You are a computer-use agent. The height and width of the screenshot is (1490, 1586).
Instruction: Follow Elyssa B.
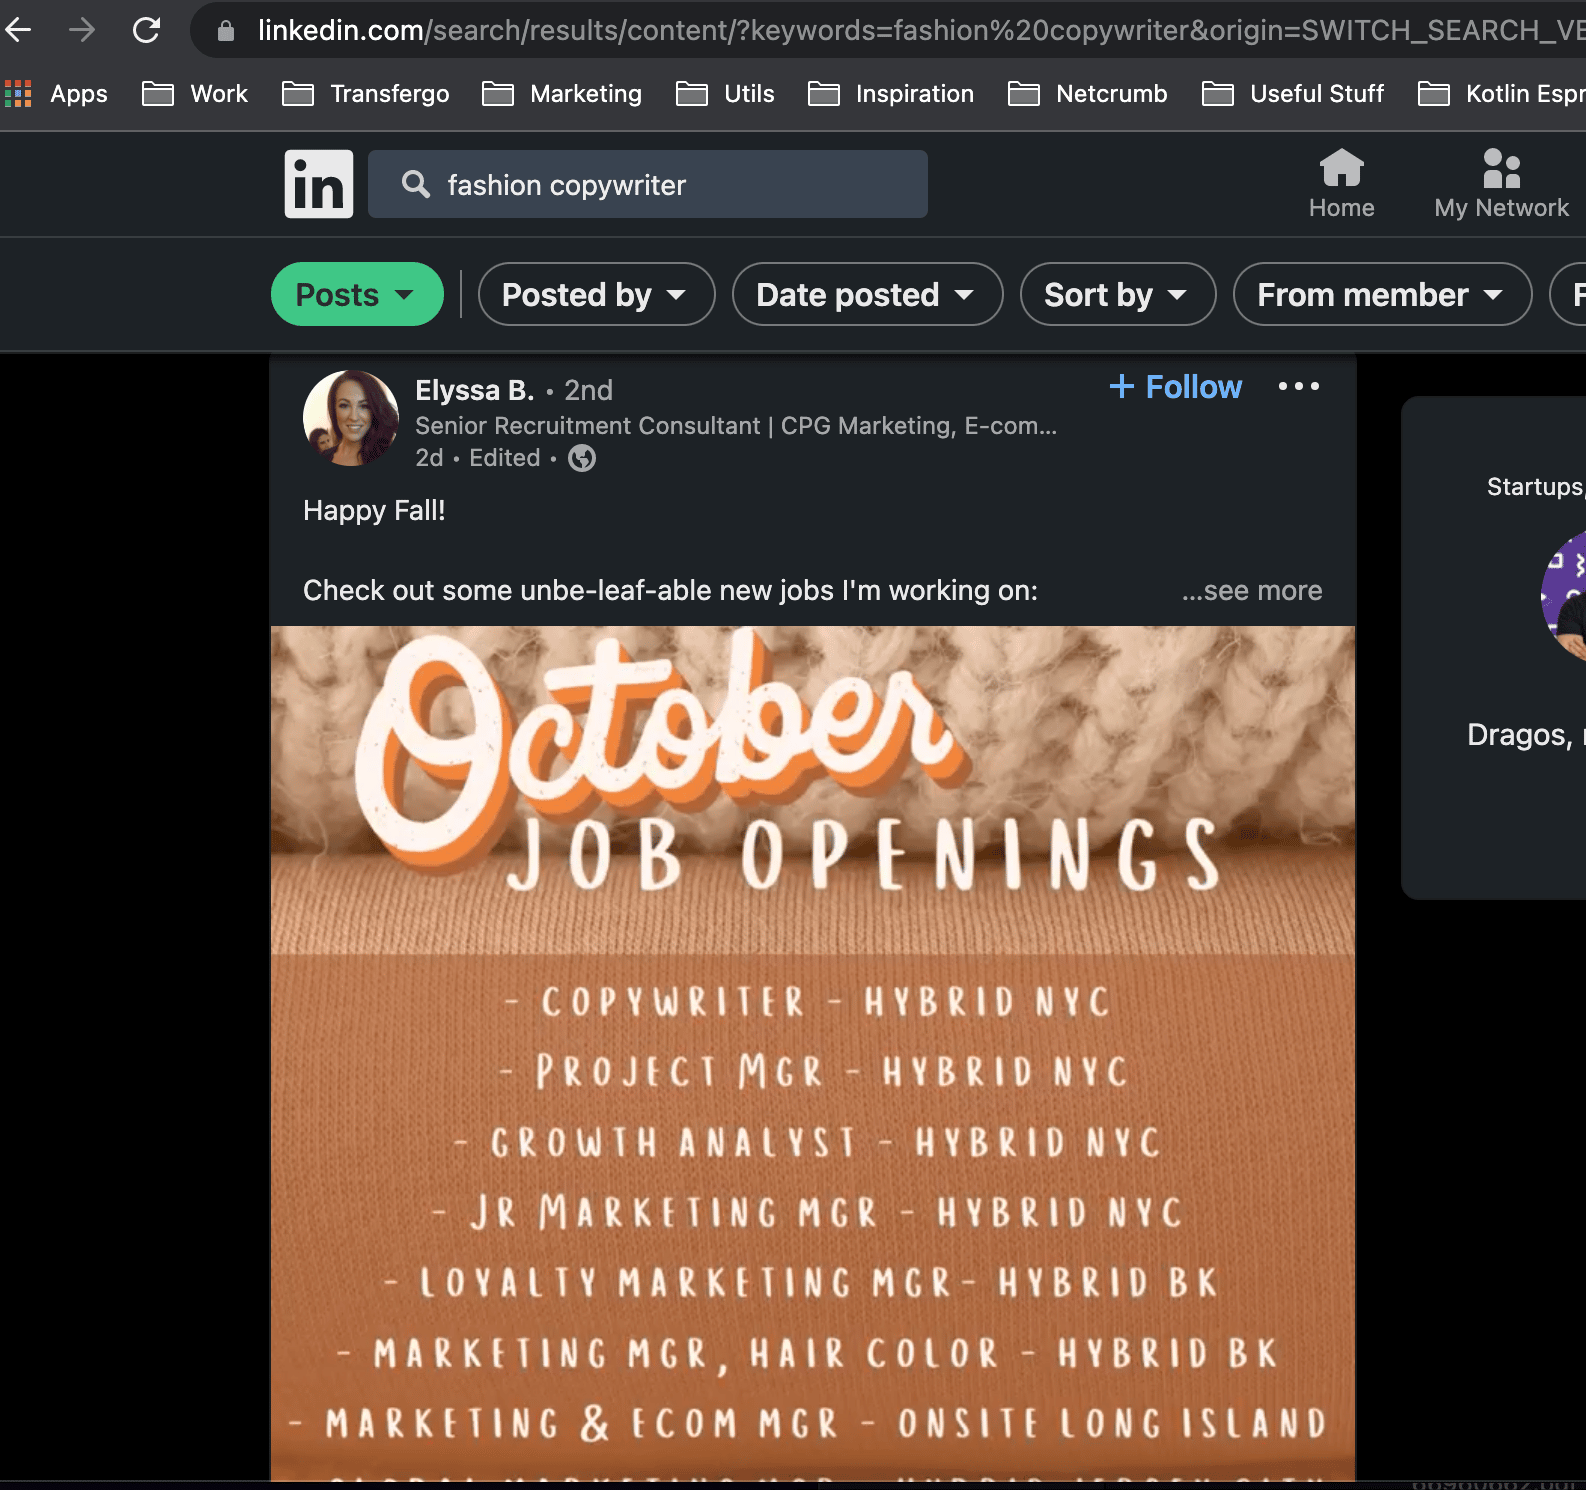(x=1176, y=387)
